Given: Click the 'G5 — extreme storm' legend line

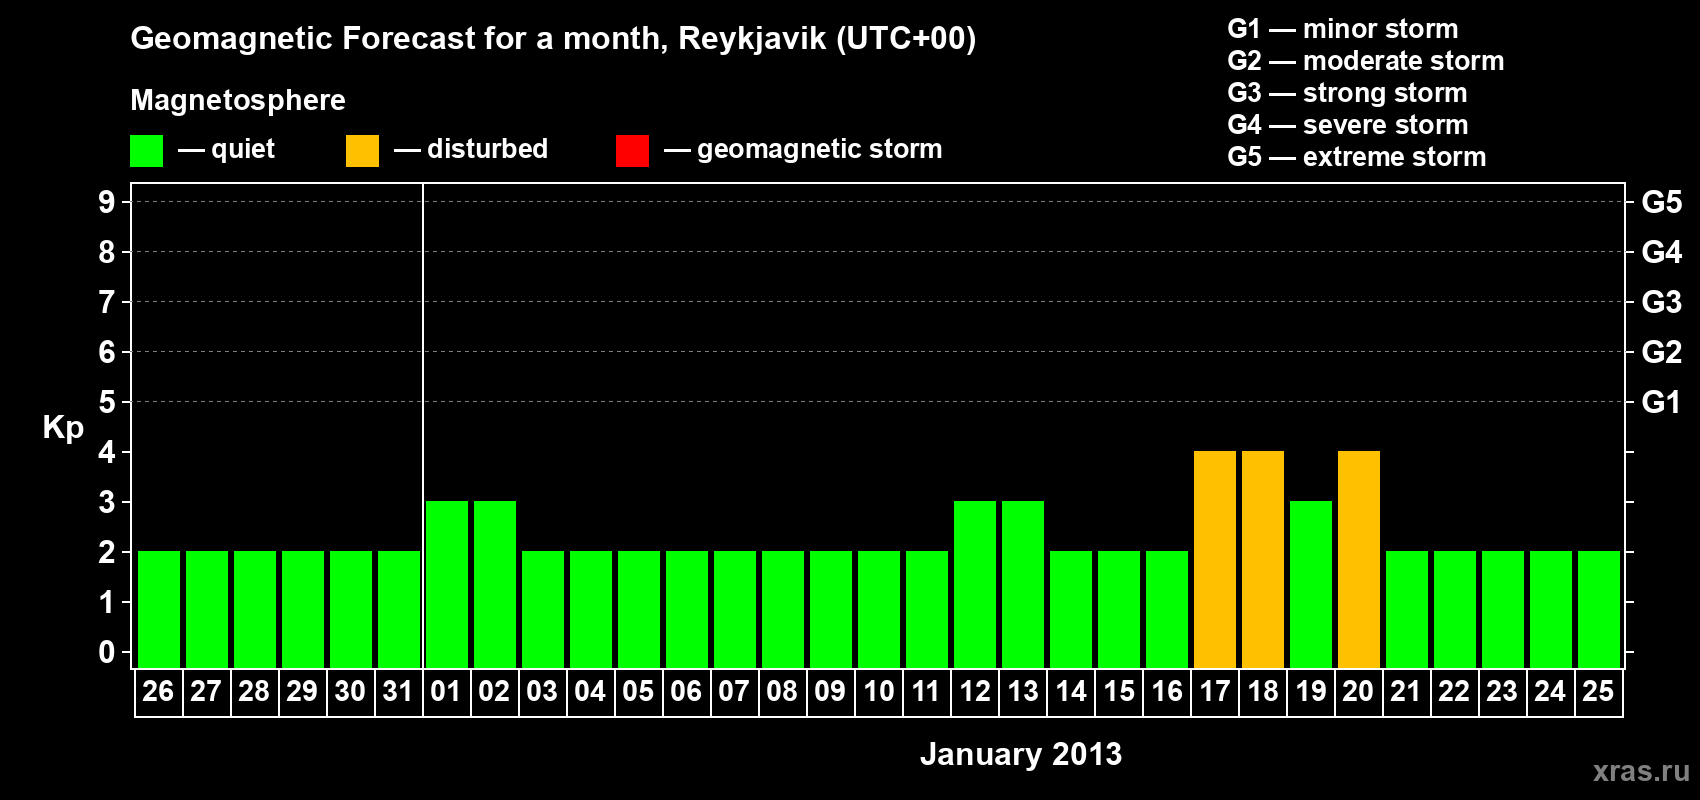Looking at the screenshot, I should [x=1356, y=157].
